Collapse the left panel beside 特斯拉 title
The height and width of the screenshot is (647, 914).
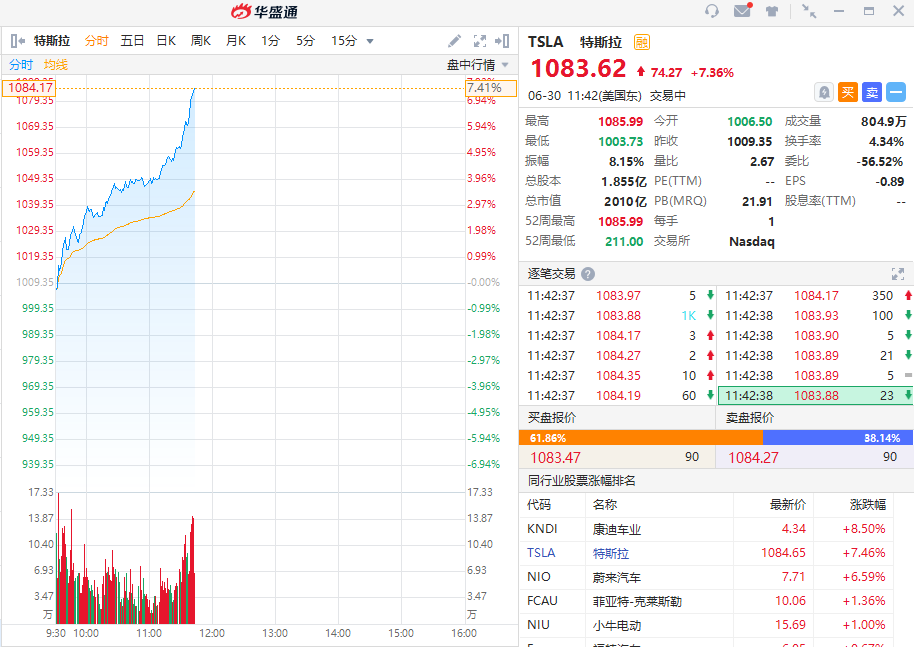pos(17,41)
